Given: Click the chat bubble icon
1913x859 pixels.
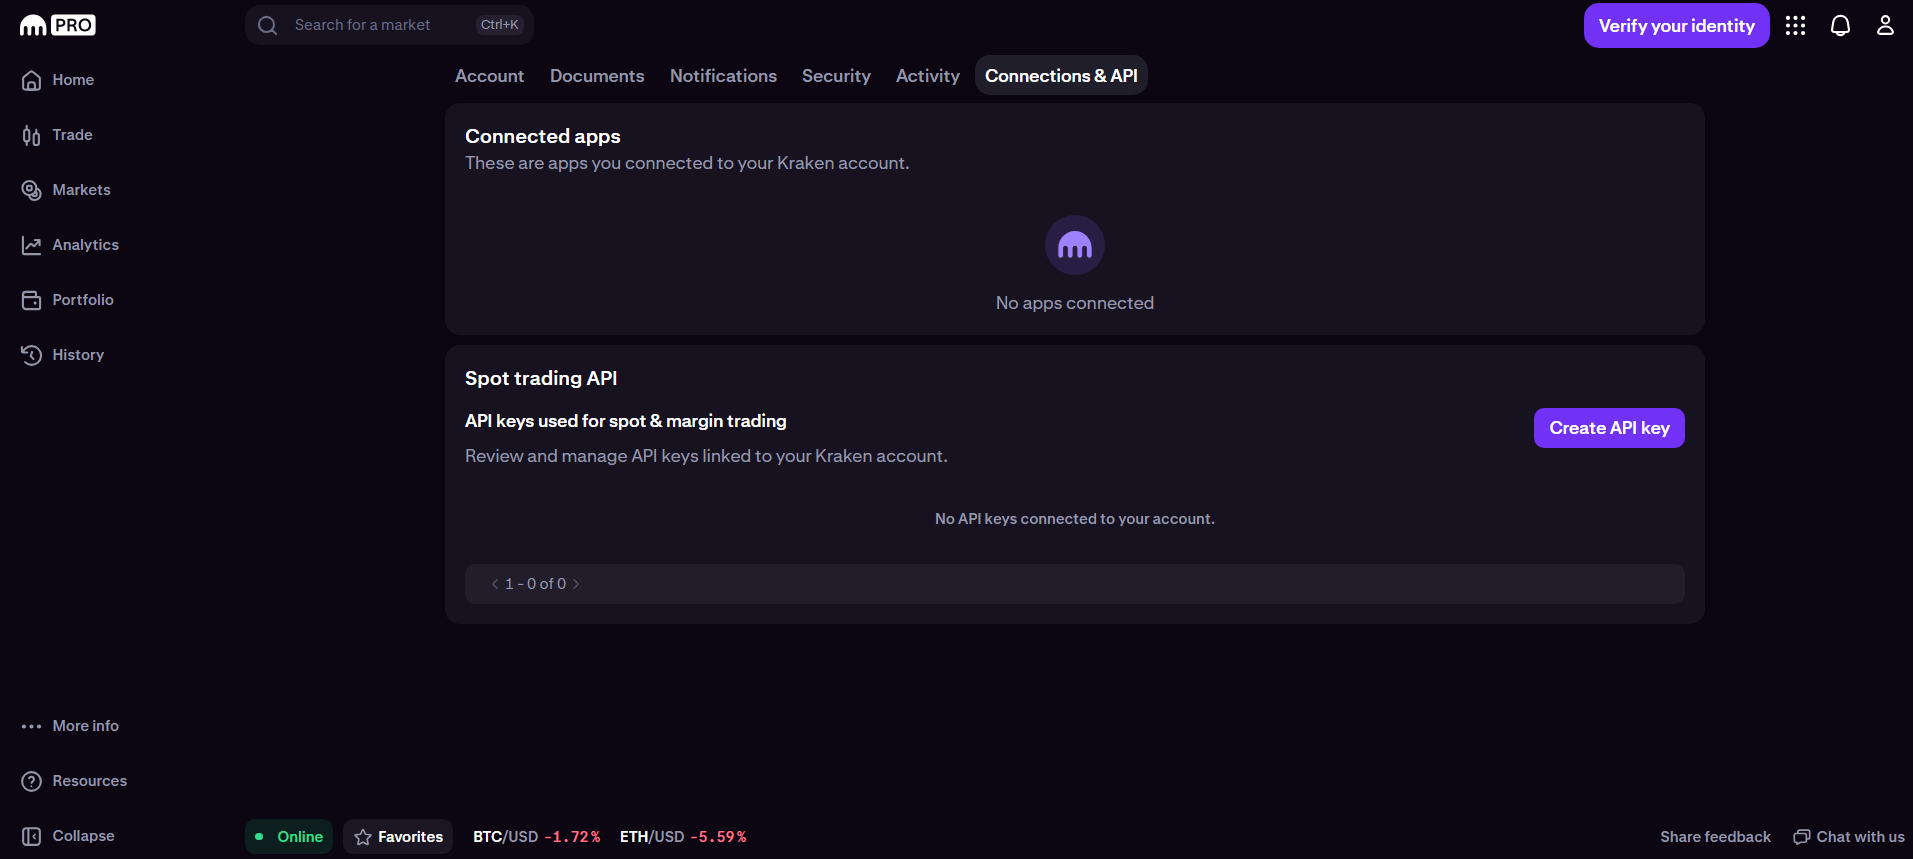Looking at the screenshot, I should 1802,837.
